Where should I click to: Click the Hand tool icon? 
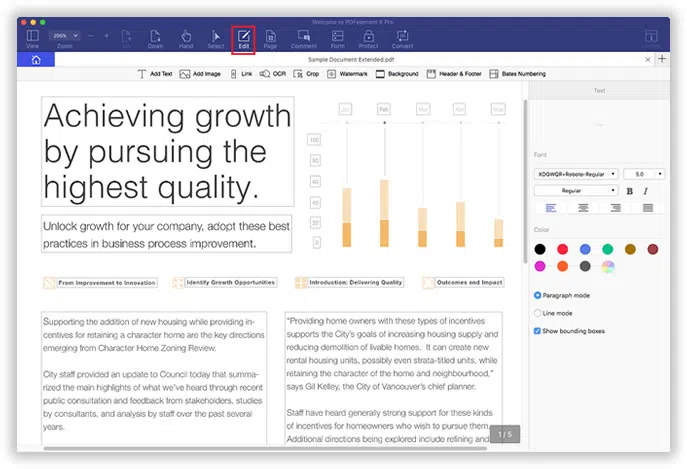click(186, 39)
